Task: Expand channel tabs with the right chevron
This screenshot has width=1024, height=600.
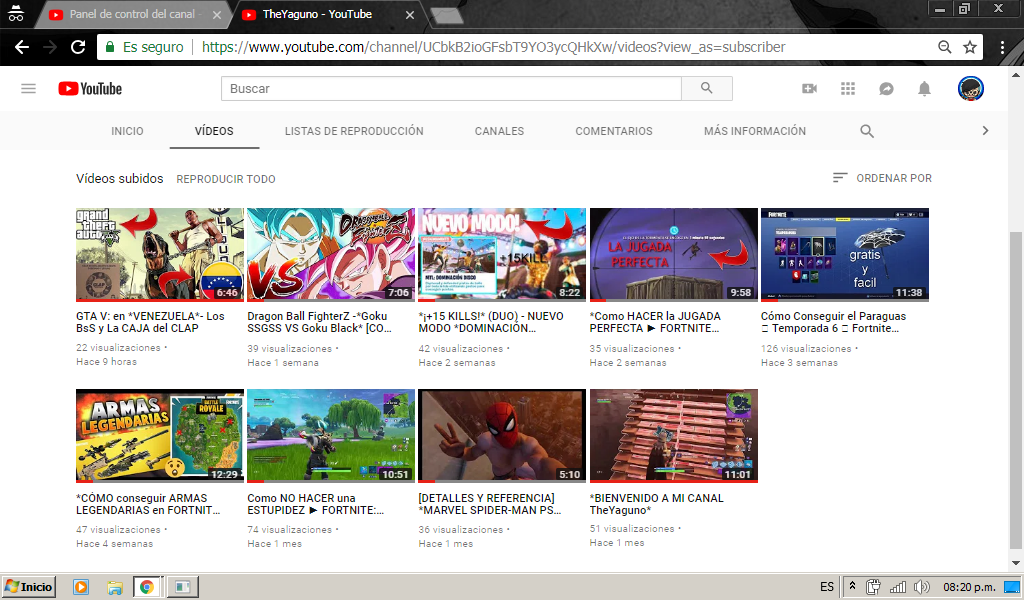Action: pos(985,131)
